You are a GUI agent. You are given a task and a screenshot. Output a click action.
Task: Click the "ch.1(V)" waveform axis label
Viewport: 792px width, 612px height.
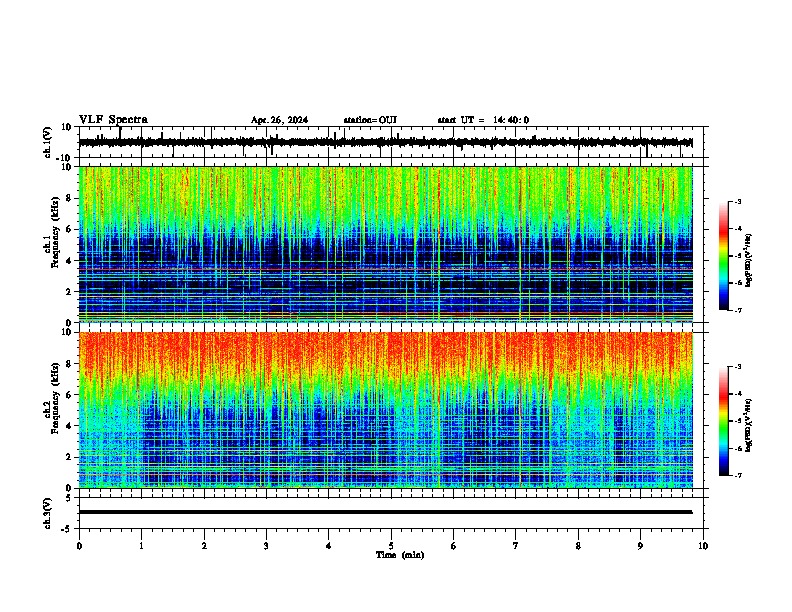(x=48, y=142)
